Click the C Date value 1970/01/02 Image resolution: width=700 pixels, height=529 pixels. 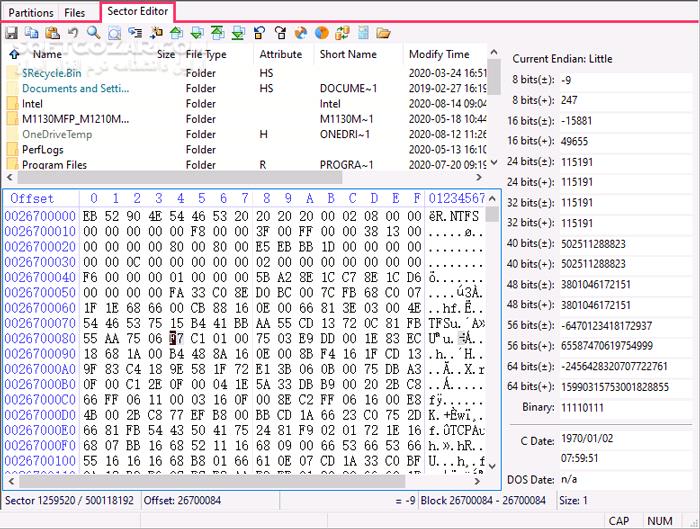587,438
